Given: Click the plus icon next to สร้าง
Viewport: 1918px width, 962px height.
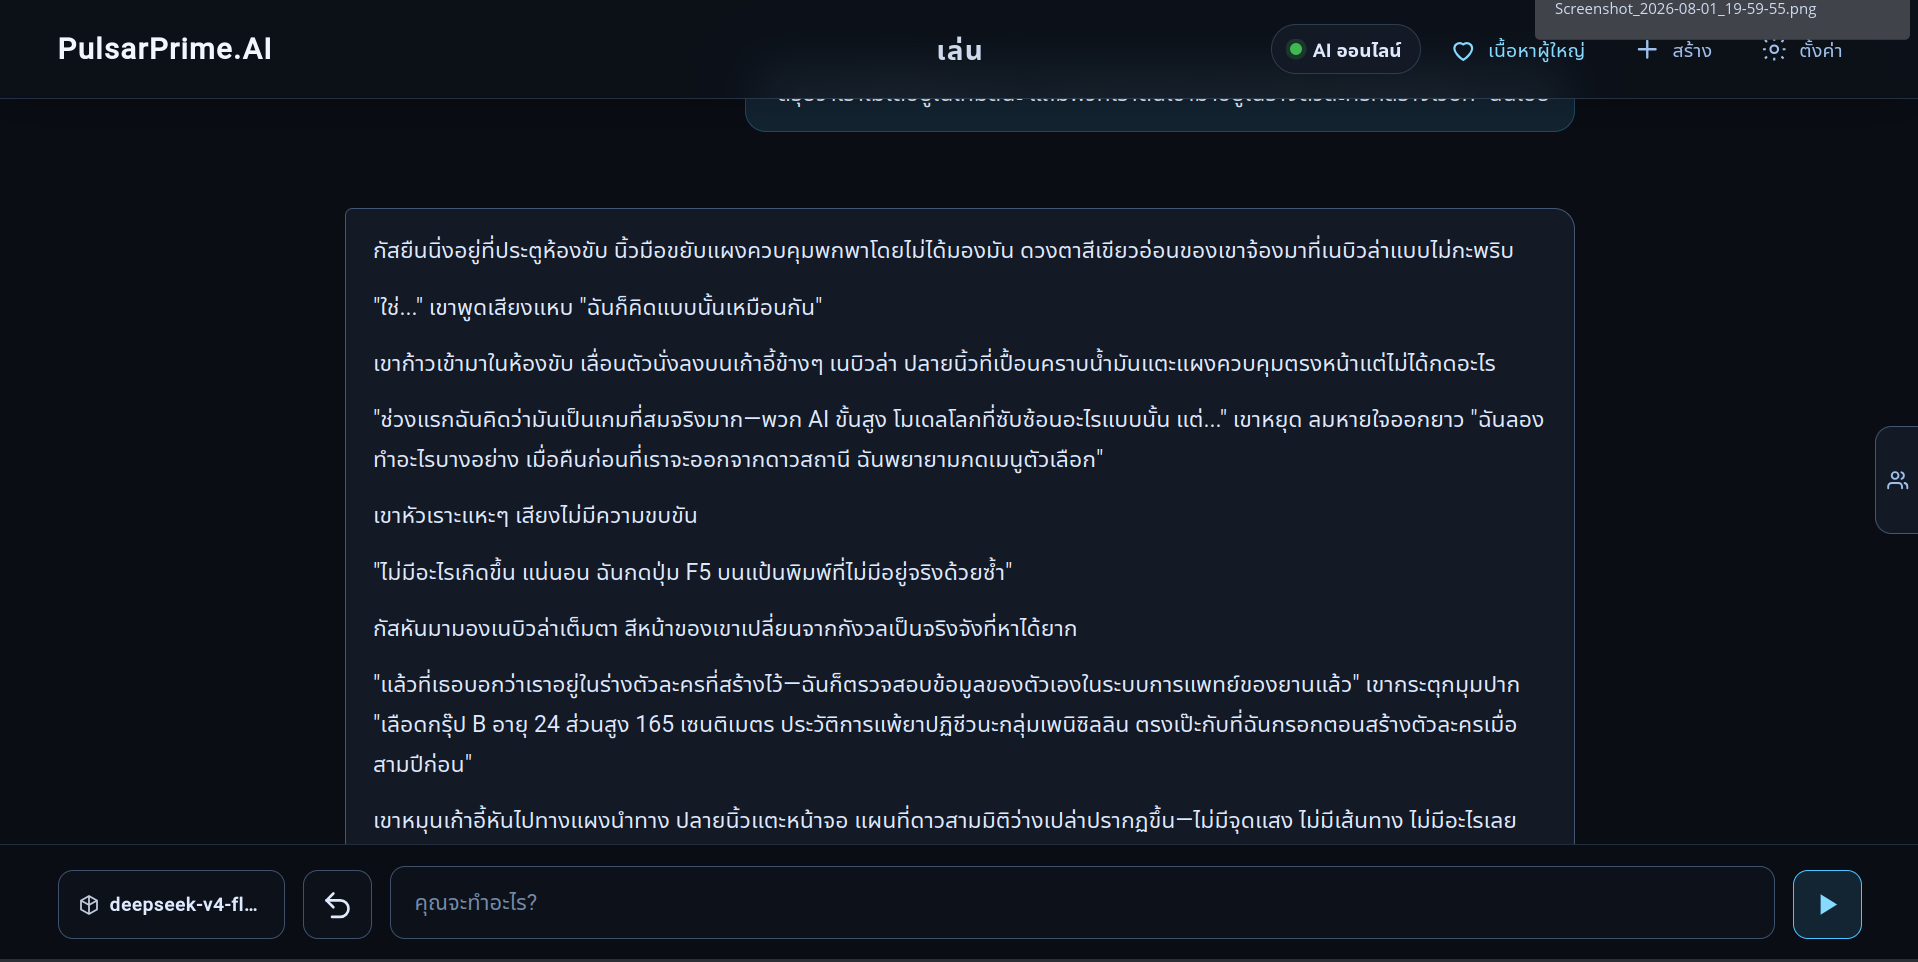Looking at the screenshot, I should (x=1646, y=50).
